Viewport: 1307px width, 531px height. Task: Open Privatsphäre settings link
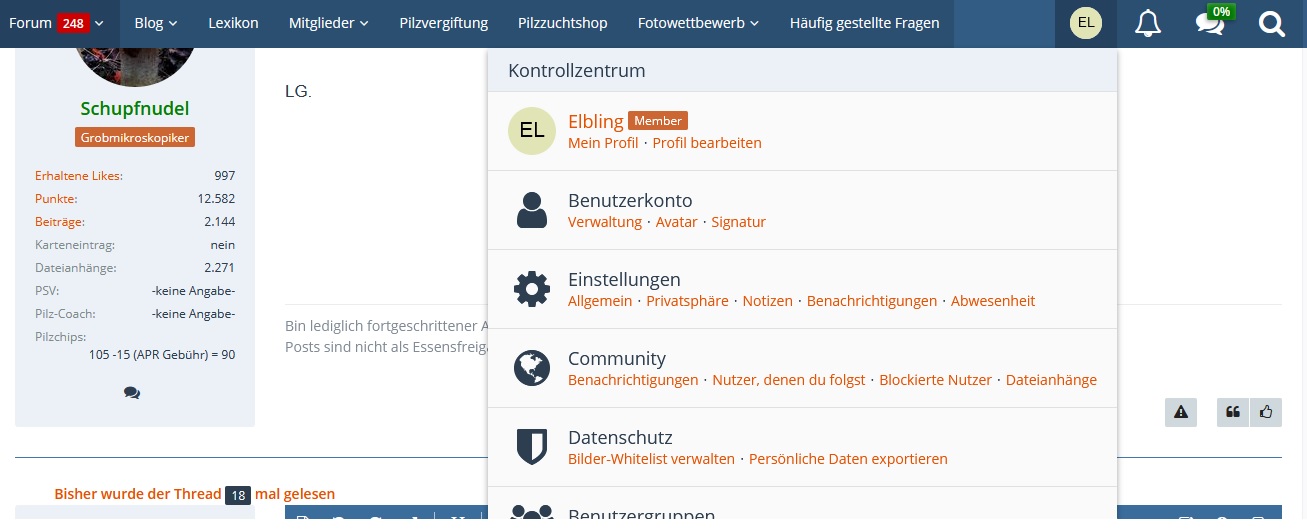[x=687, y=301]
